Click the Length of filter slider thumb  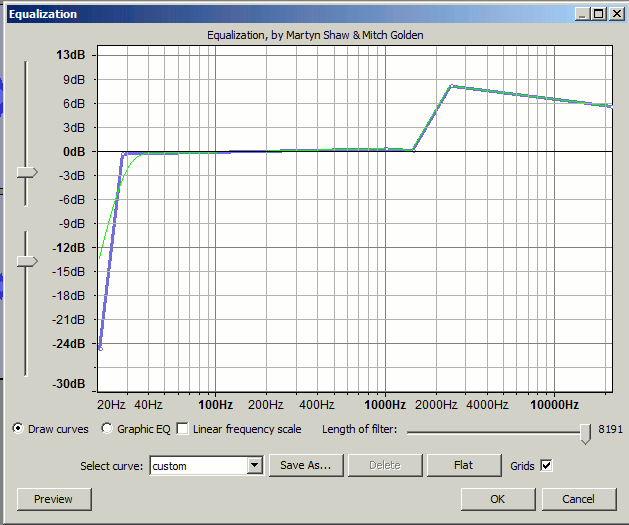[x=586, y=434]
